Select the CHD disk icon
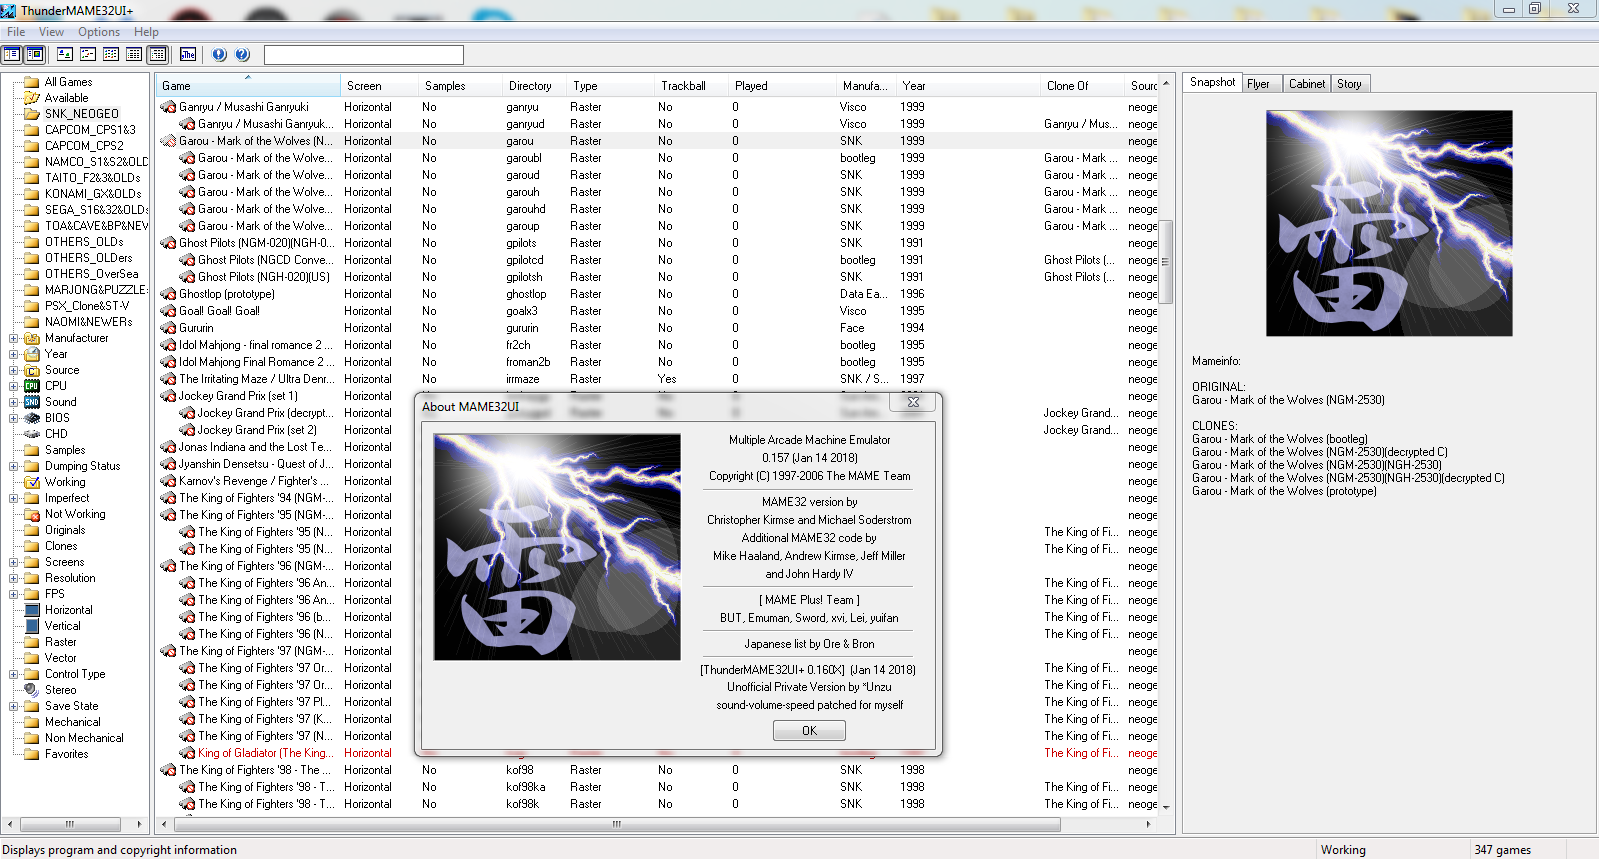This screenshot has width=1599, height=860. [x=32, y=434]
